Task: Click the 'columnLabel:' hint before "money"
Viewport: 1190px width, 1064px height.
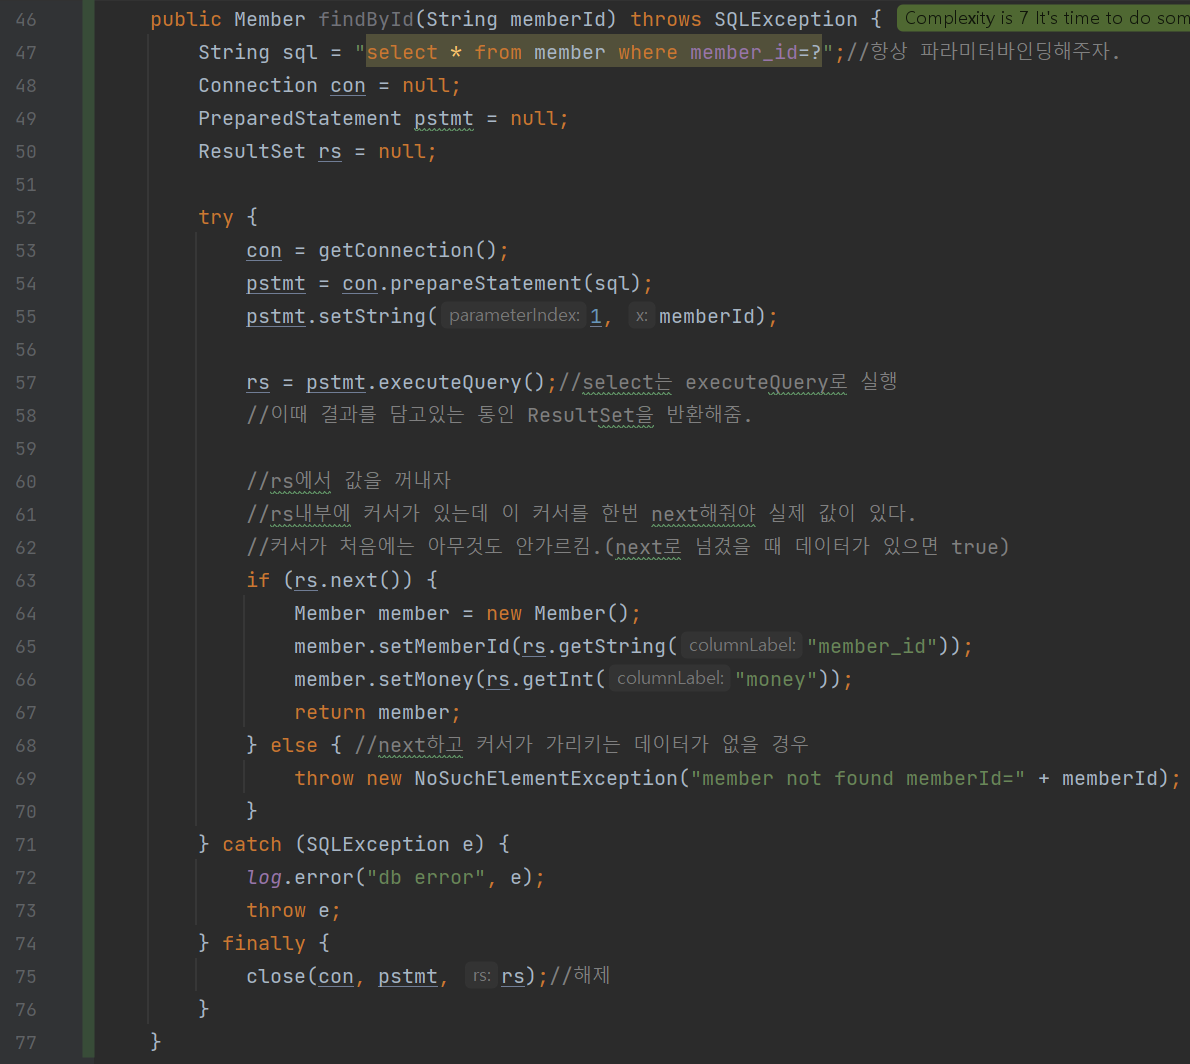Action: [x=669, y=678]
